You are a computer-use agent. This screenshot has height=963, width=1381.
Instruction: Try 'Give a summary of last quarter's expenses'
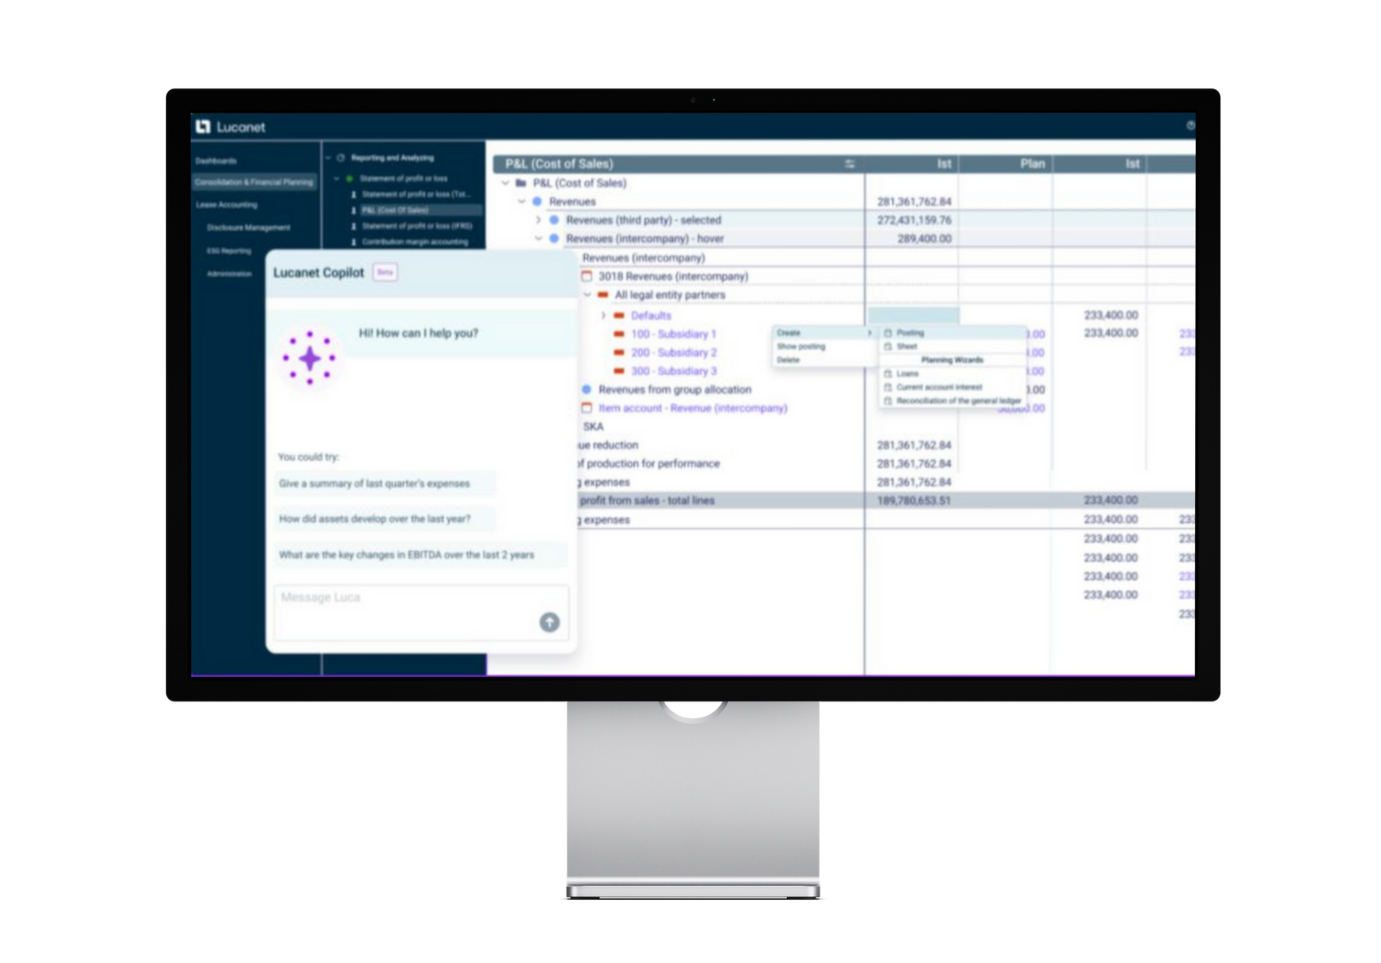coord(385,484)
